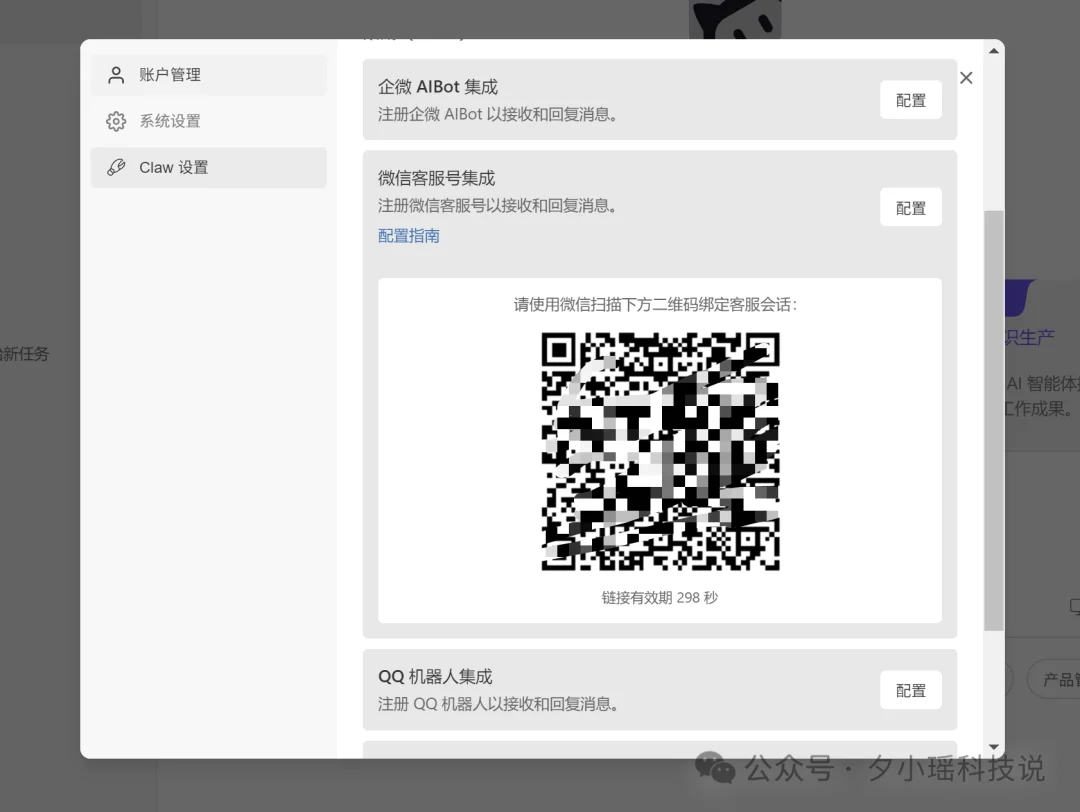Close the settings dialog with the X

[x=965, y=77]
